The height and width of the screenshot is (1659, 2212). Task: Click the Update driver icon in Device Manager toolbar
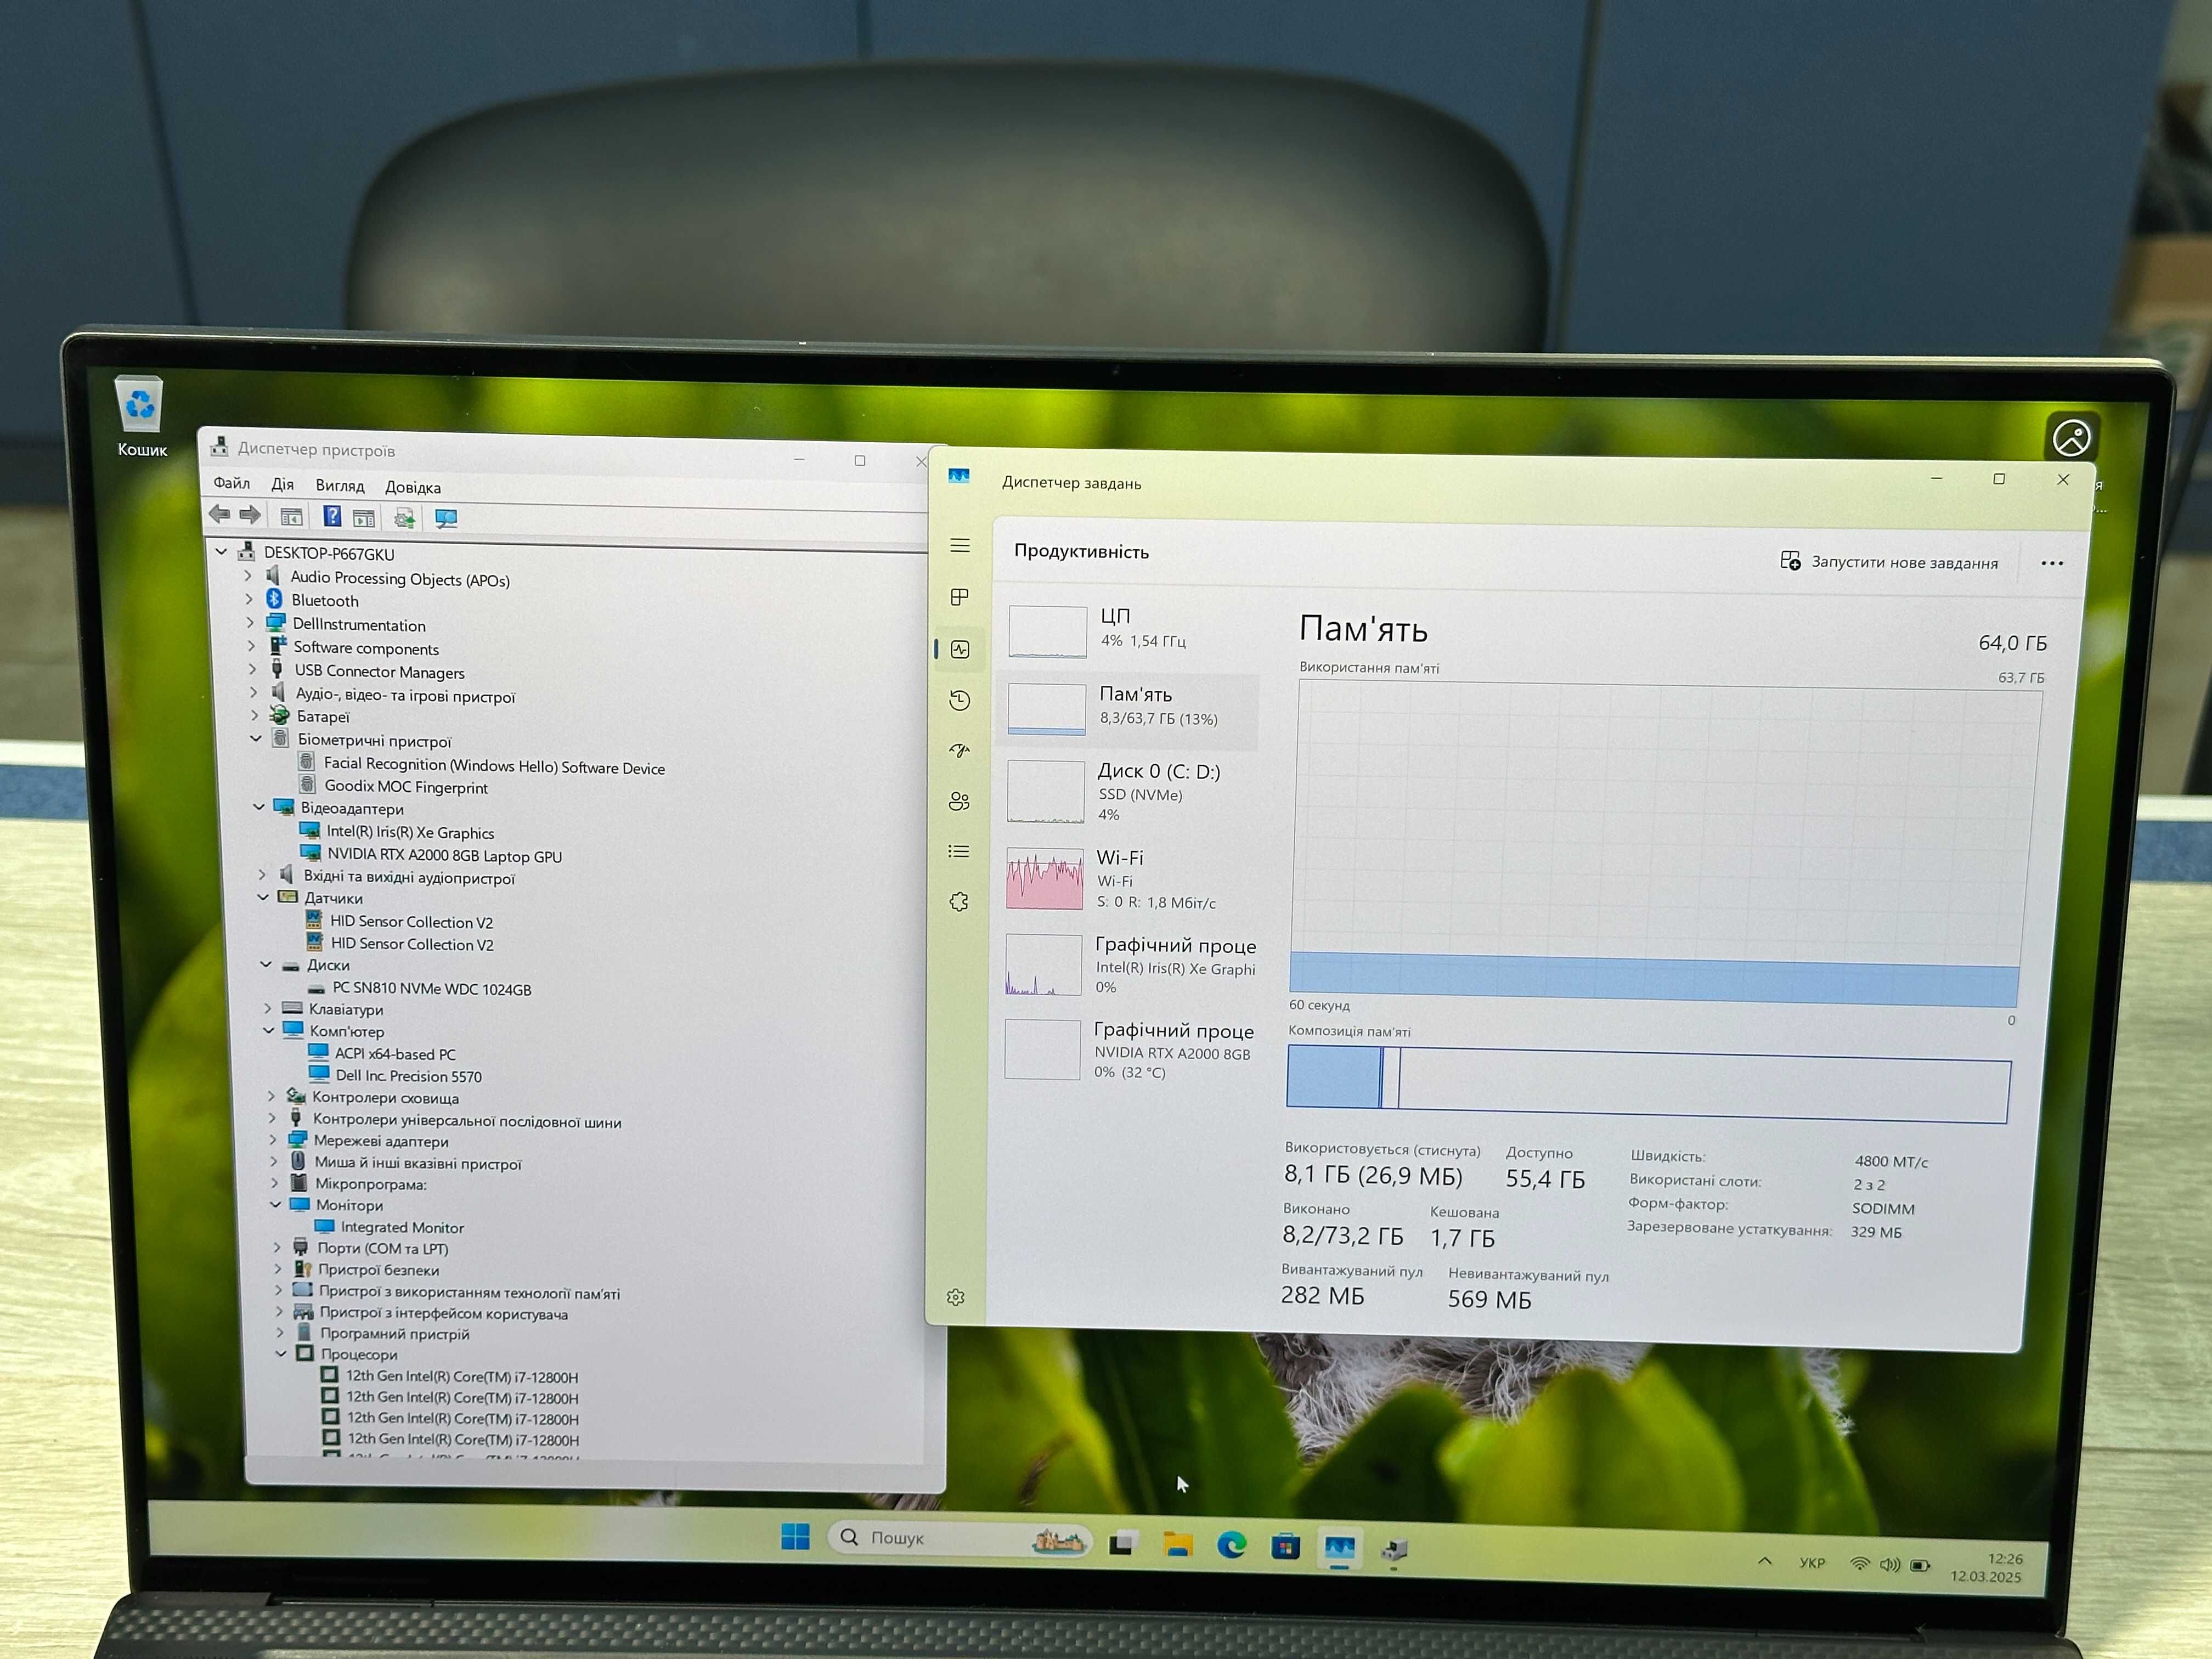pyautogui.click(x=404, y=517)
